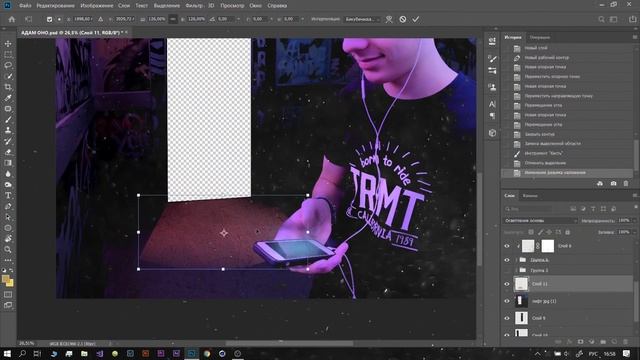Image resolution: width=640 pixels, height=360 pixels.
Task: Select the Rectangular Marquee tool
Action: click(8, 54)
